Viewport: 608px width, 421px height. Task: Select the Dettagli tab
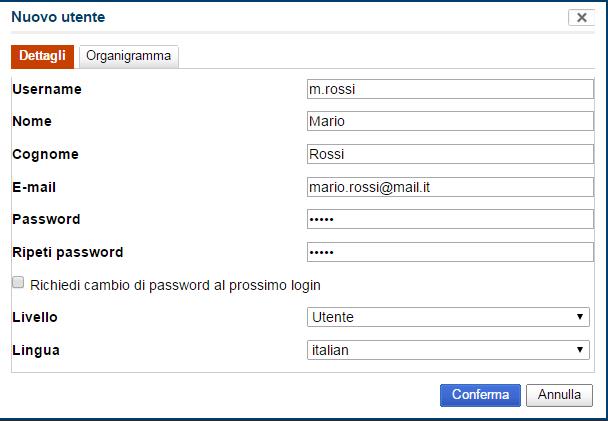[42, 56]
